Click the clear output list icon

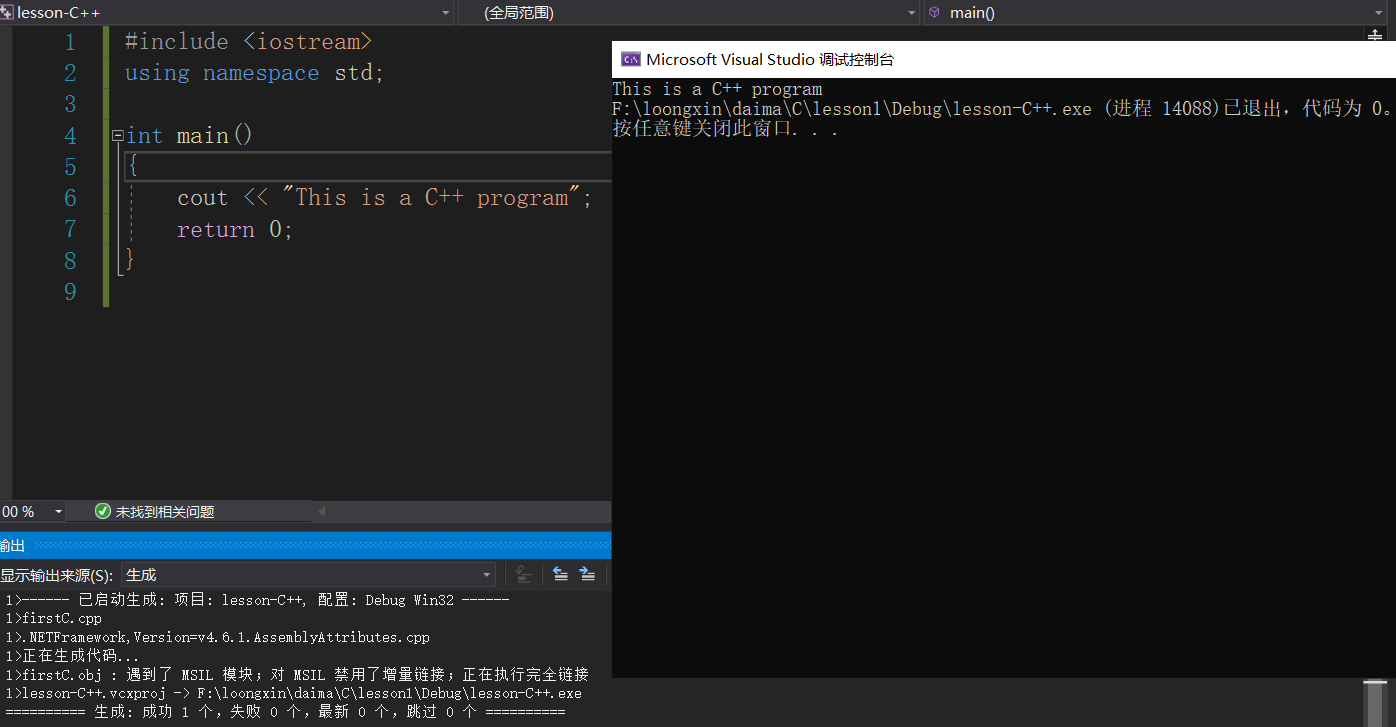523,574
